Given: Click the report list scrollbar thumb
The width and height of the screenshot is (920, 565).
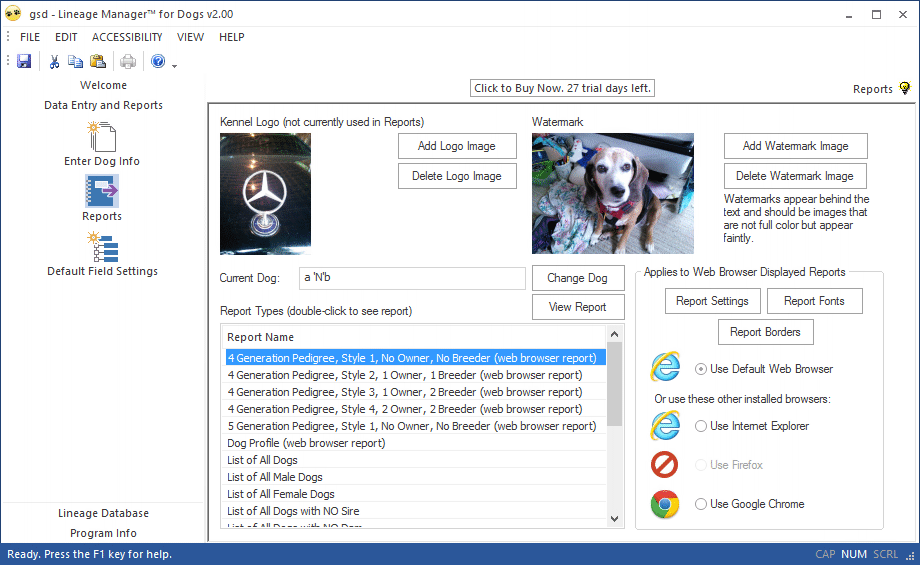Looking at the screenshot, I should tap(614, 384).
